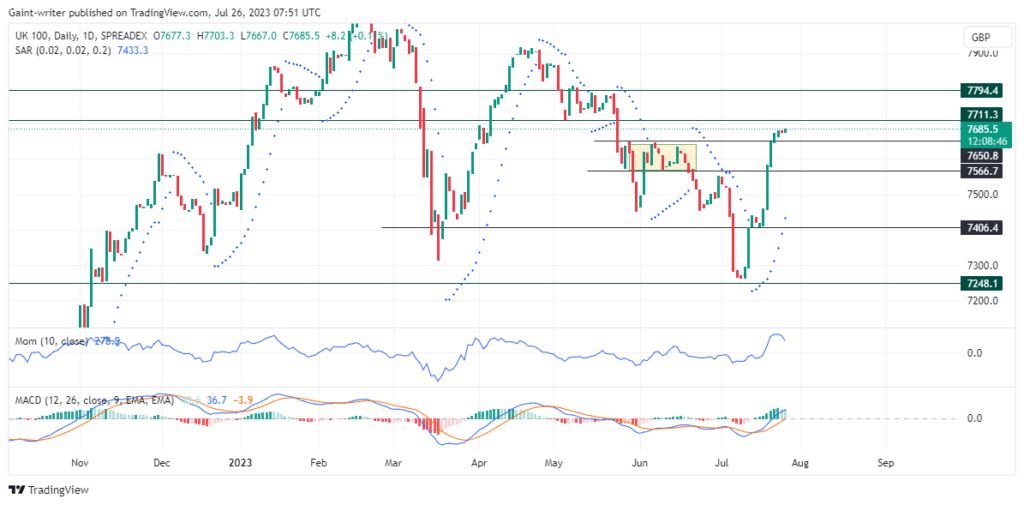
Task: Click the Aug label on time axis
Action: tap(800, 462)
